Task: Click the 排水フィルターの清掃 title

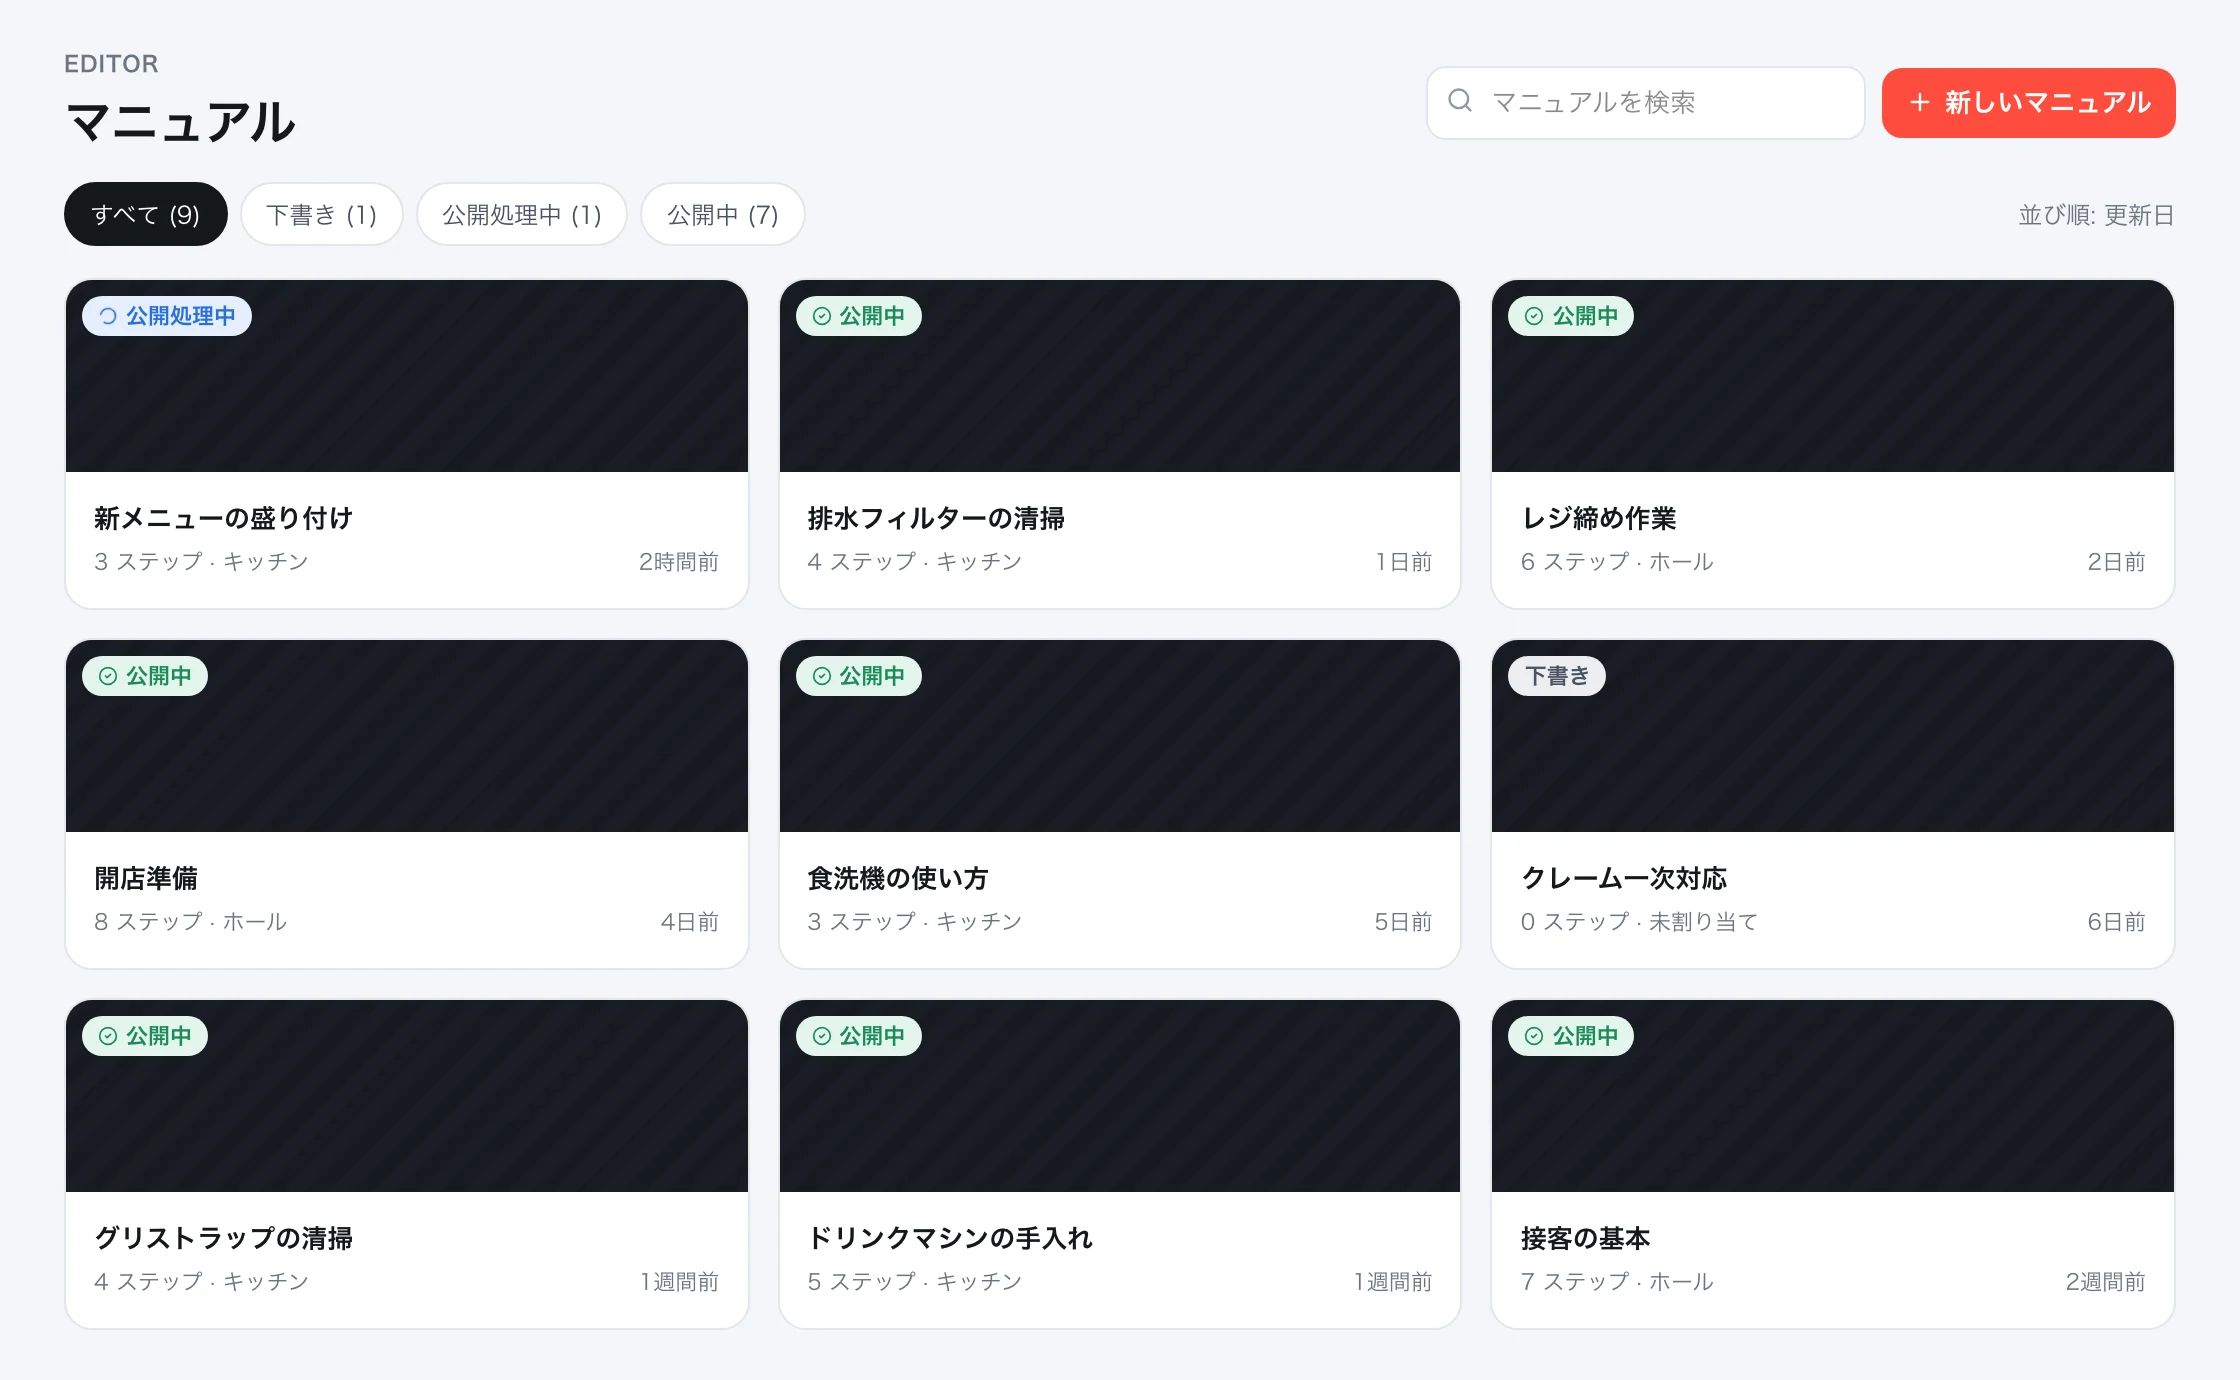Action: (936, 518)
